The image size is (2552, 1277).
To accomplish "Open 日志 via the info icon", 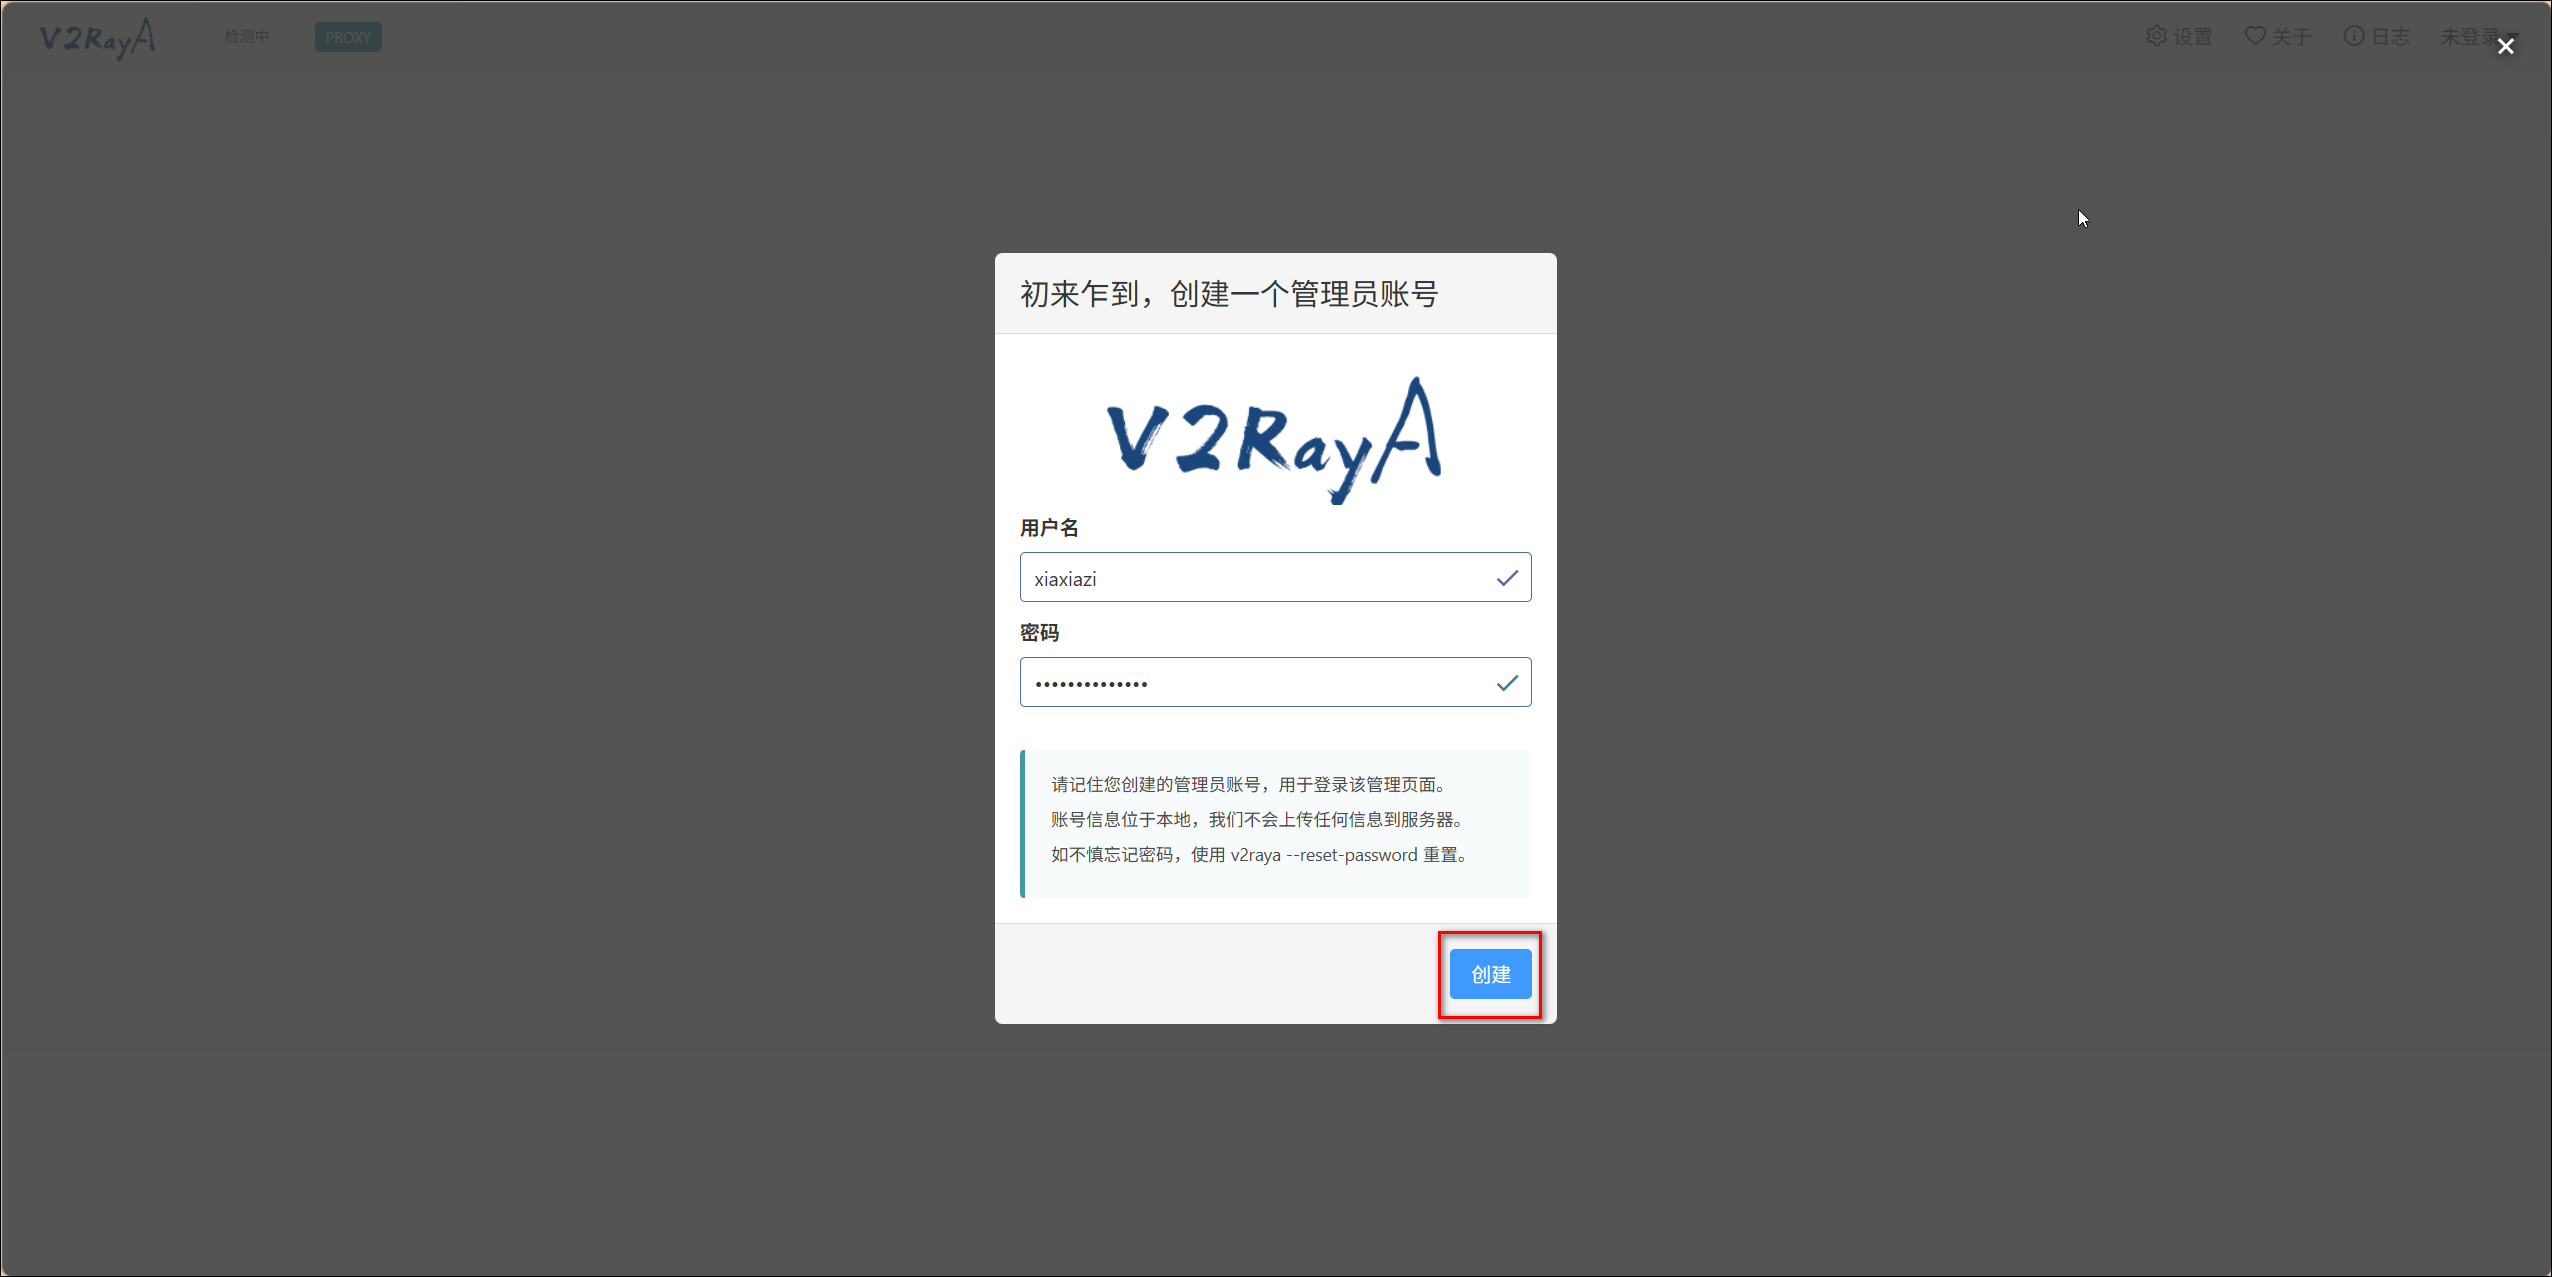I will tap(2354, 36).
